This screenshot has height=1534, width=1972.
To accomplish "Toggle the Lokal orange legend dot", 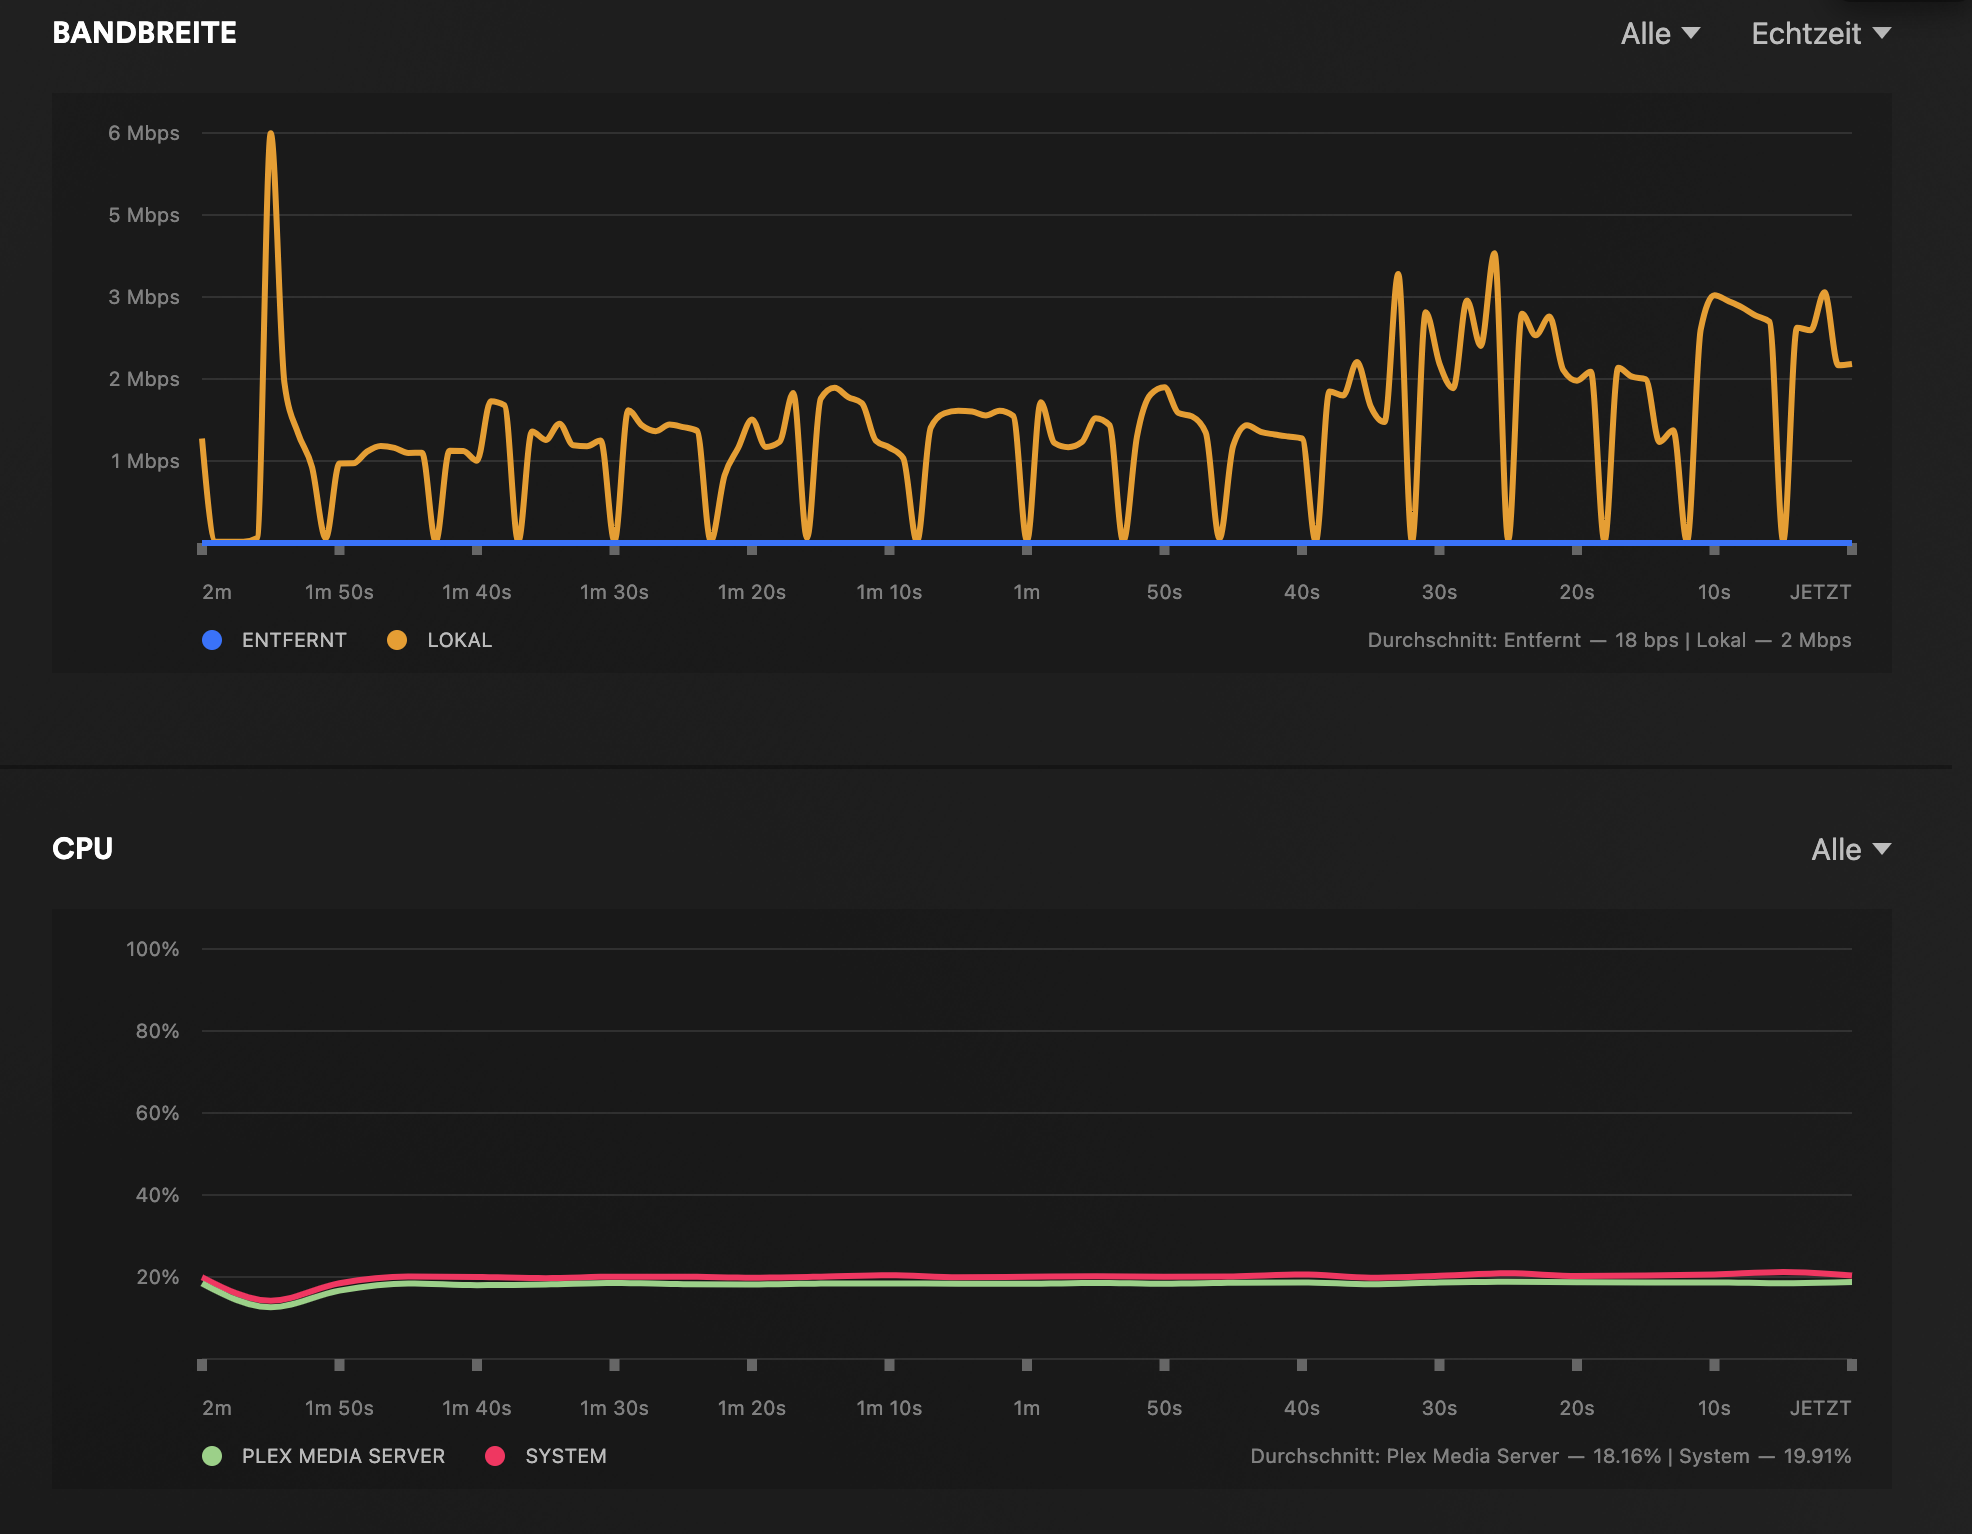I will [397, 640].
